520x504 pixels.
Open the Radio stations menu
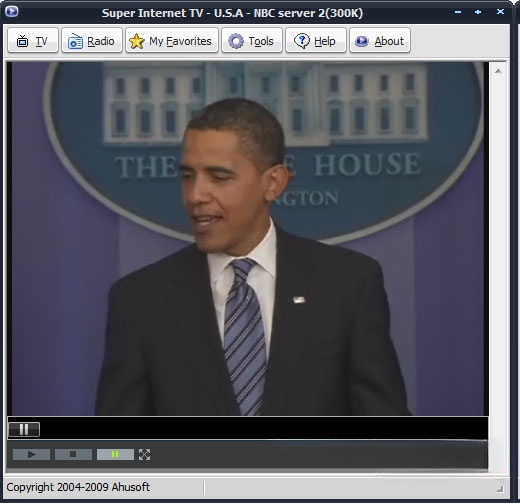[x=92, y=41]
